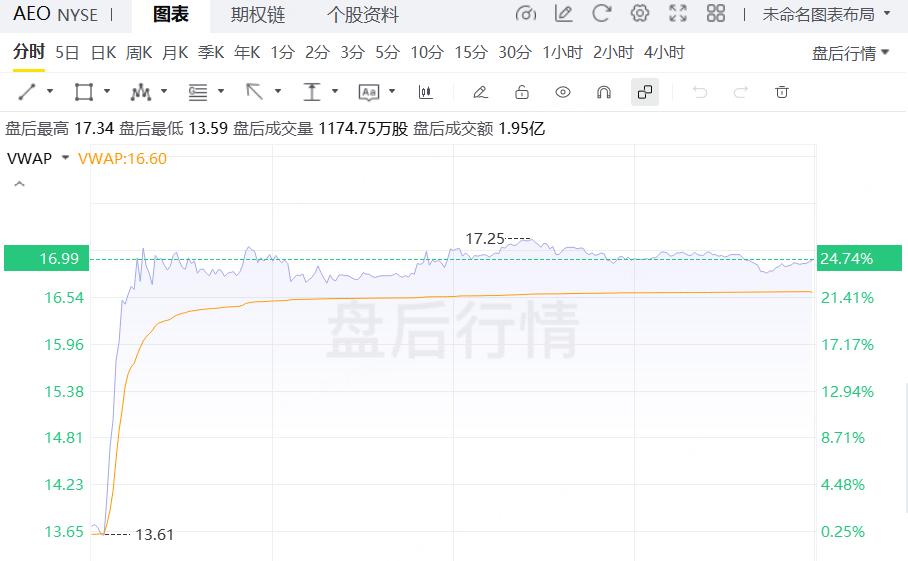Select 4小时 interval
Screen dimensions: 908x561
point(664,53)
